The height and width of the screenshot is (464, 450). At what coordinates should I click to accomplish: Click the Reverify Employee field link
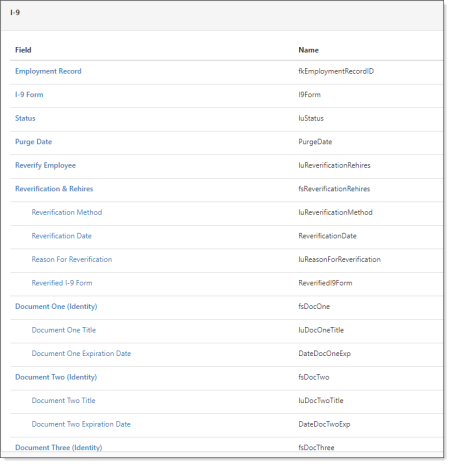point(45,165)
